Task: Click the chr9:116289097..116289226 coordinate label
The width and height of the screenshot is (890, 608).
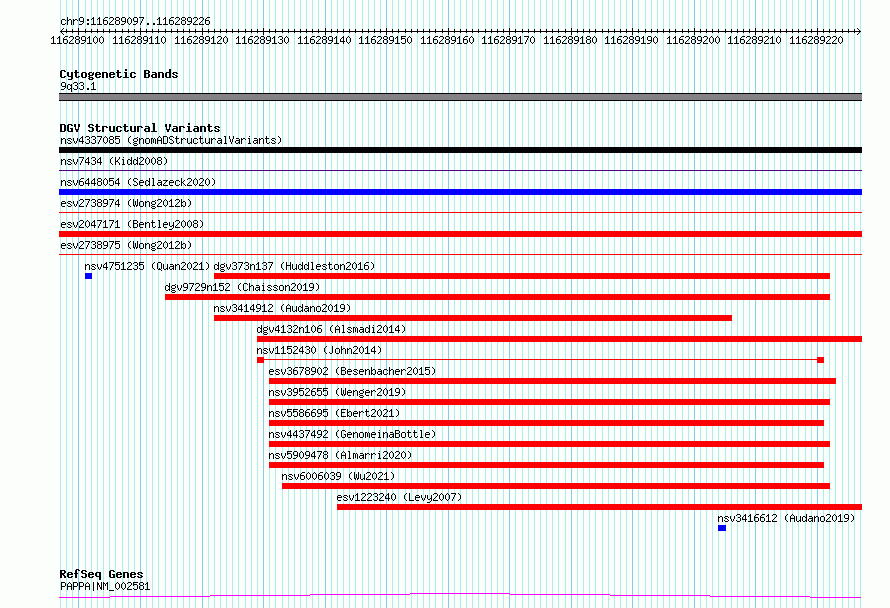Action: pos(135,21)
